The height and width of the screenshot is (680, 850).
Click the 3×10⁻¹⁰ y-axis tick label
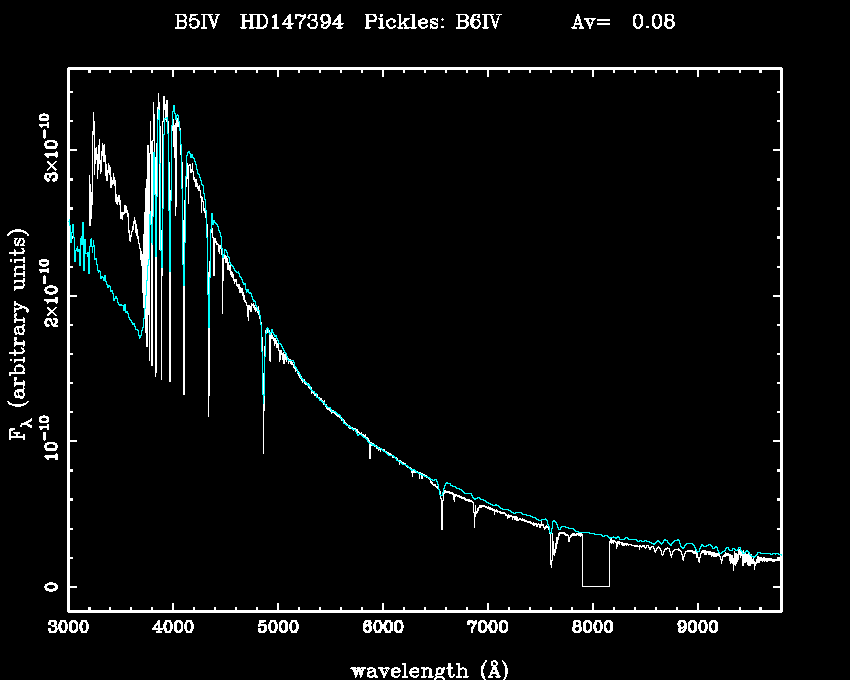[47, 150]
